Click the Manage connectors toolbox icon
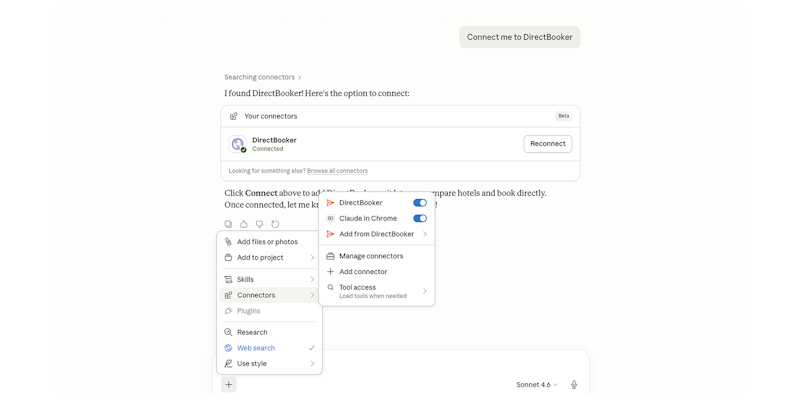 click(x=330, y=256)
